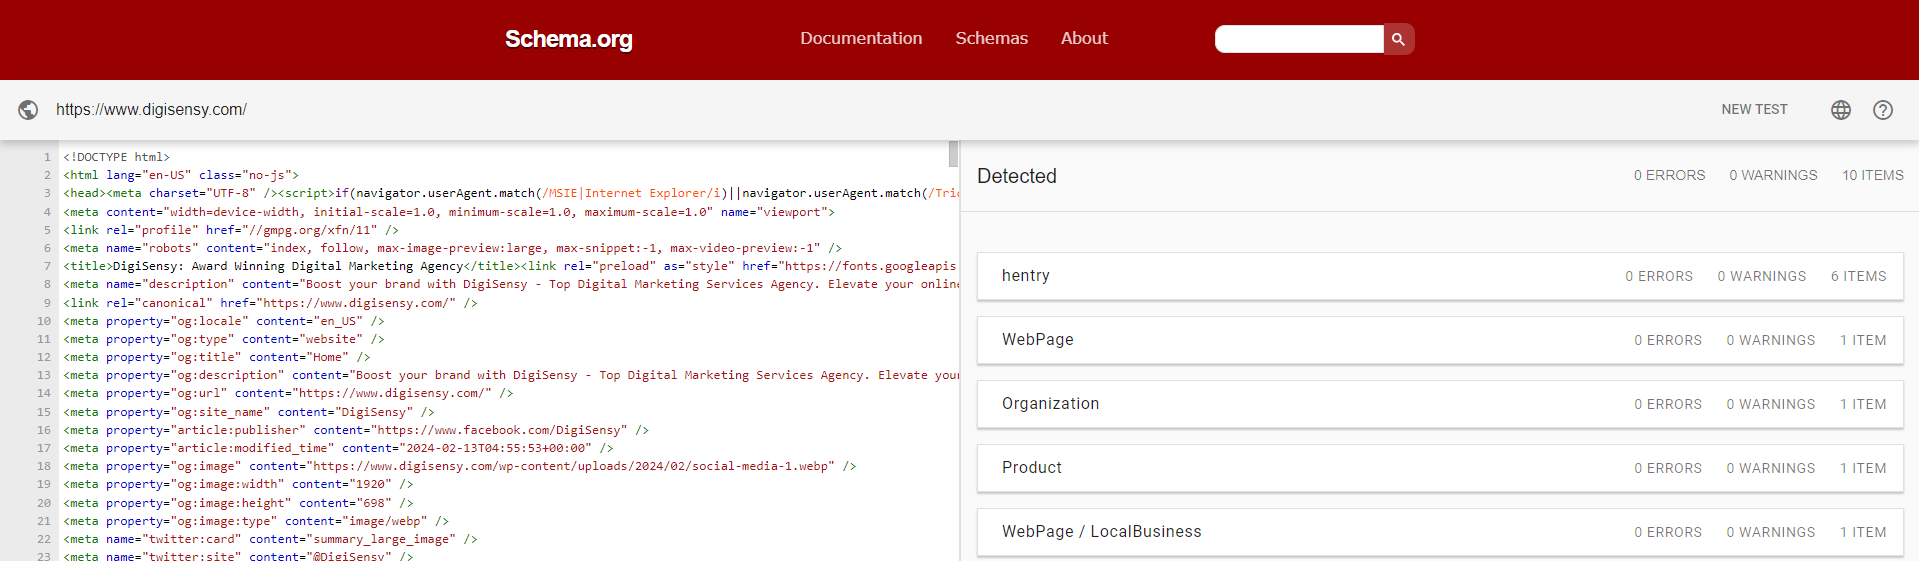
Task: Open the Schemas page
Action: [x=991, y=38]
